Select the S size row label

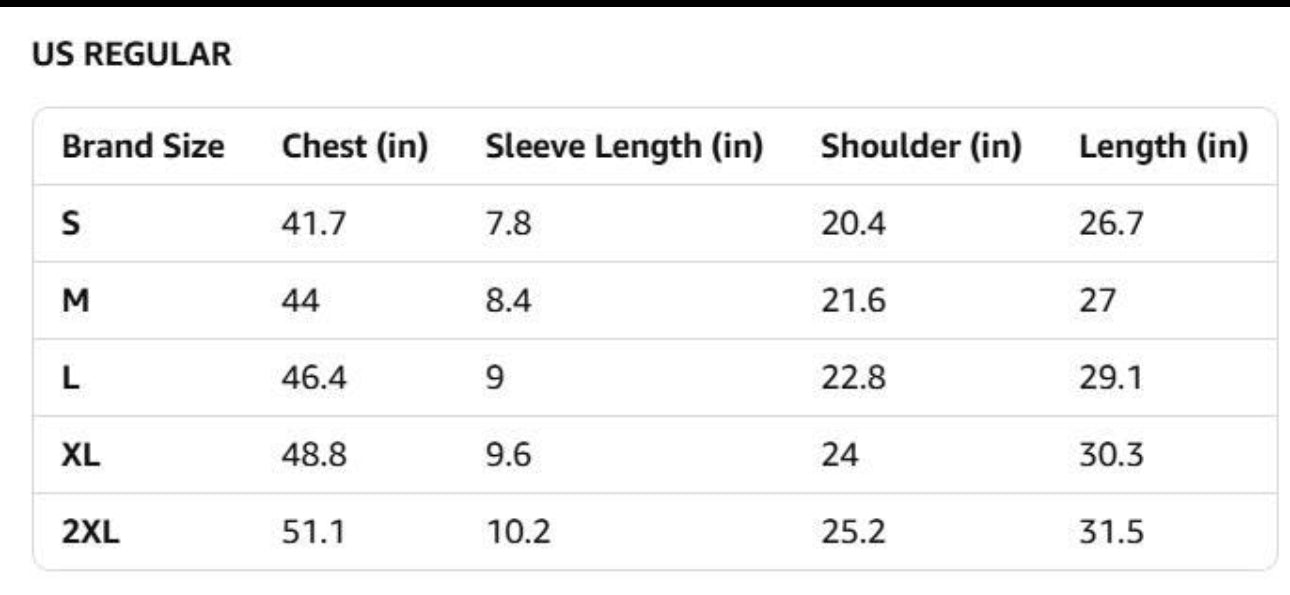coord(70,223)
